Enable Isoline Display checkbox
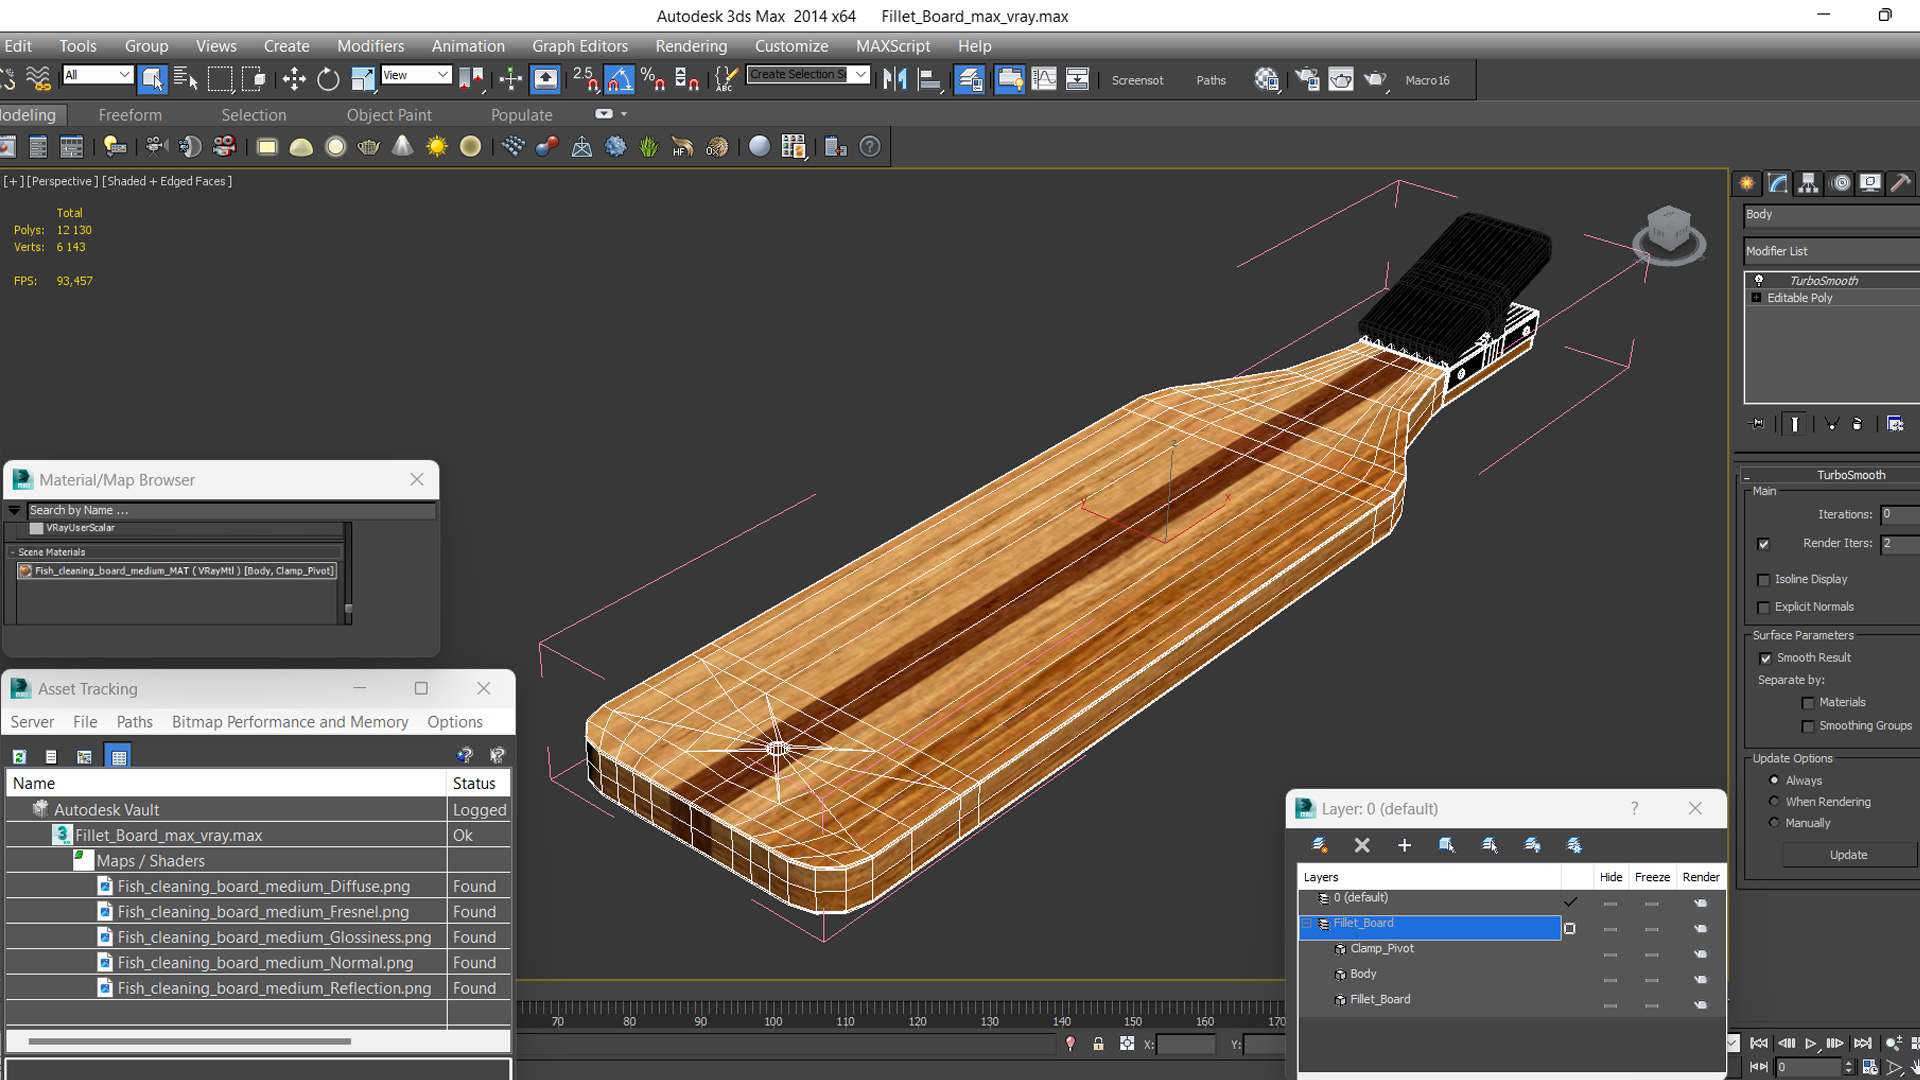The width and height of the screenshot is (1920, 1080). pyautogui.click(x=1763, y=580)
